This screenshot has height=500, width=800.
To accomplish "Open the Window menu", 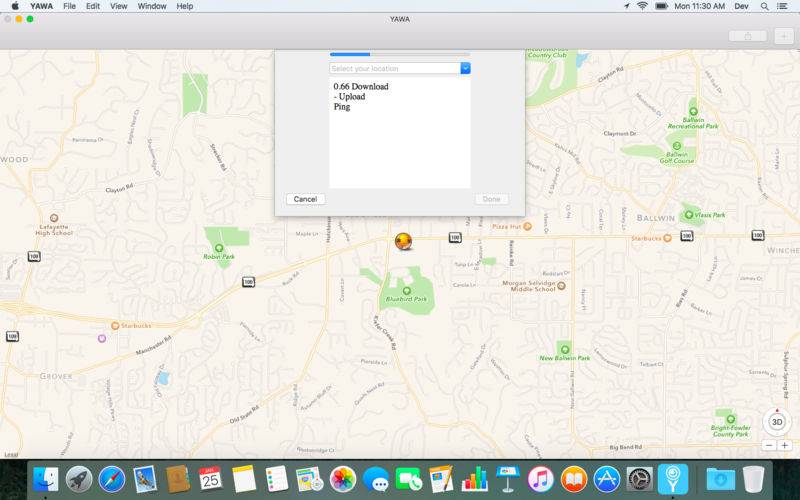I will click(x=152, y=6).
